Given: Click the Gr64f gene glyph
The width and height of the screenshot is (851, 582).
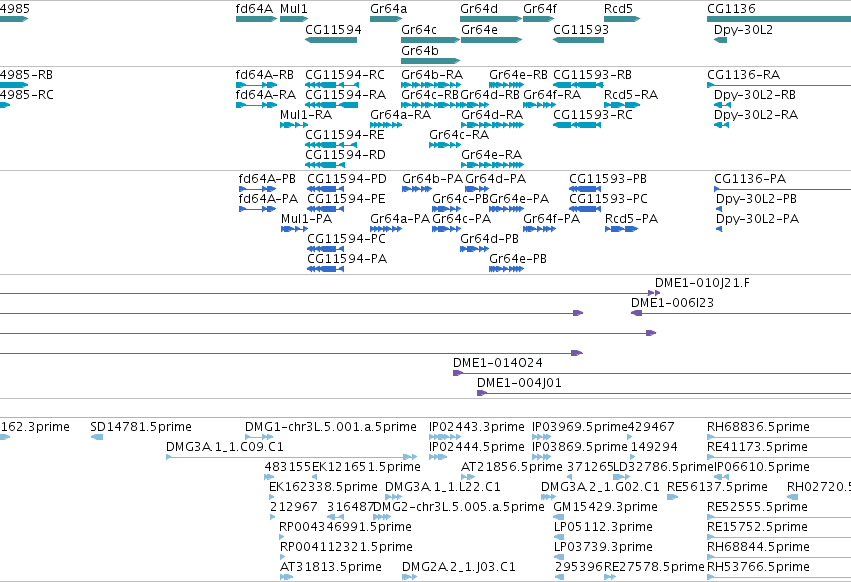Looking at the screenshot, I should click(x=538, y=19).
